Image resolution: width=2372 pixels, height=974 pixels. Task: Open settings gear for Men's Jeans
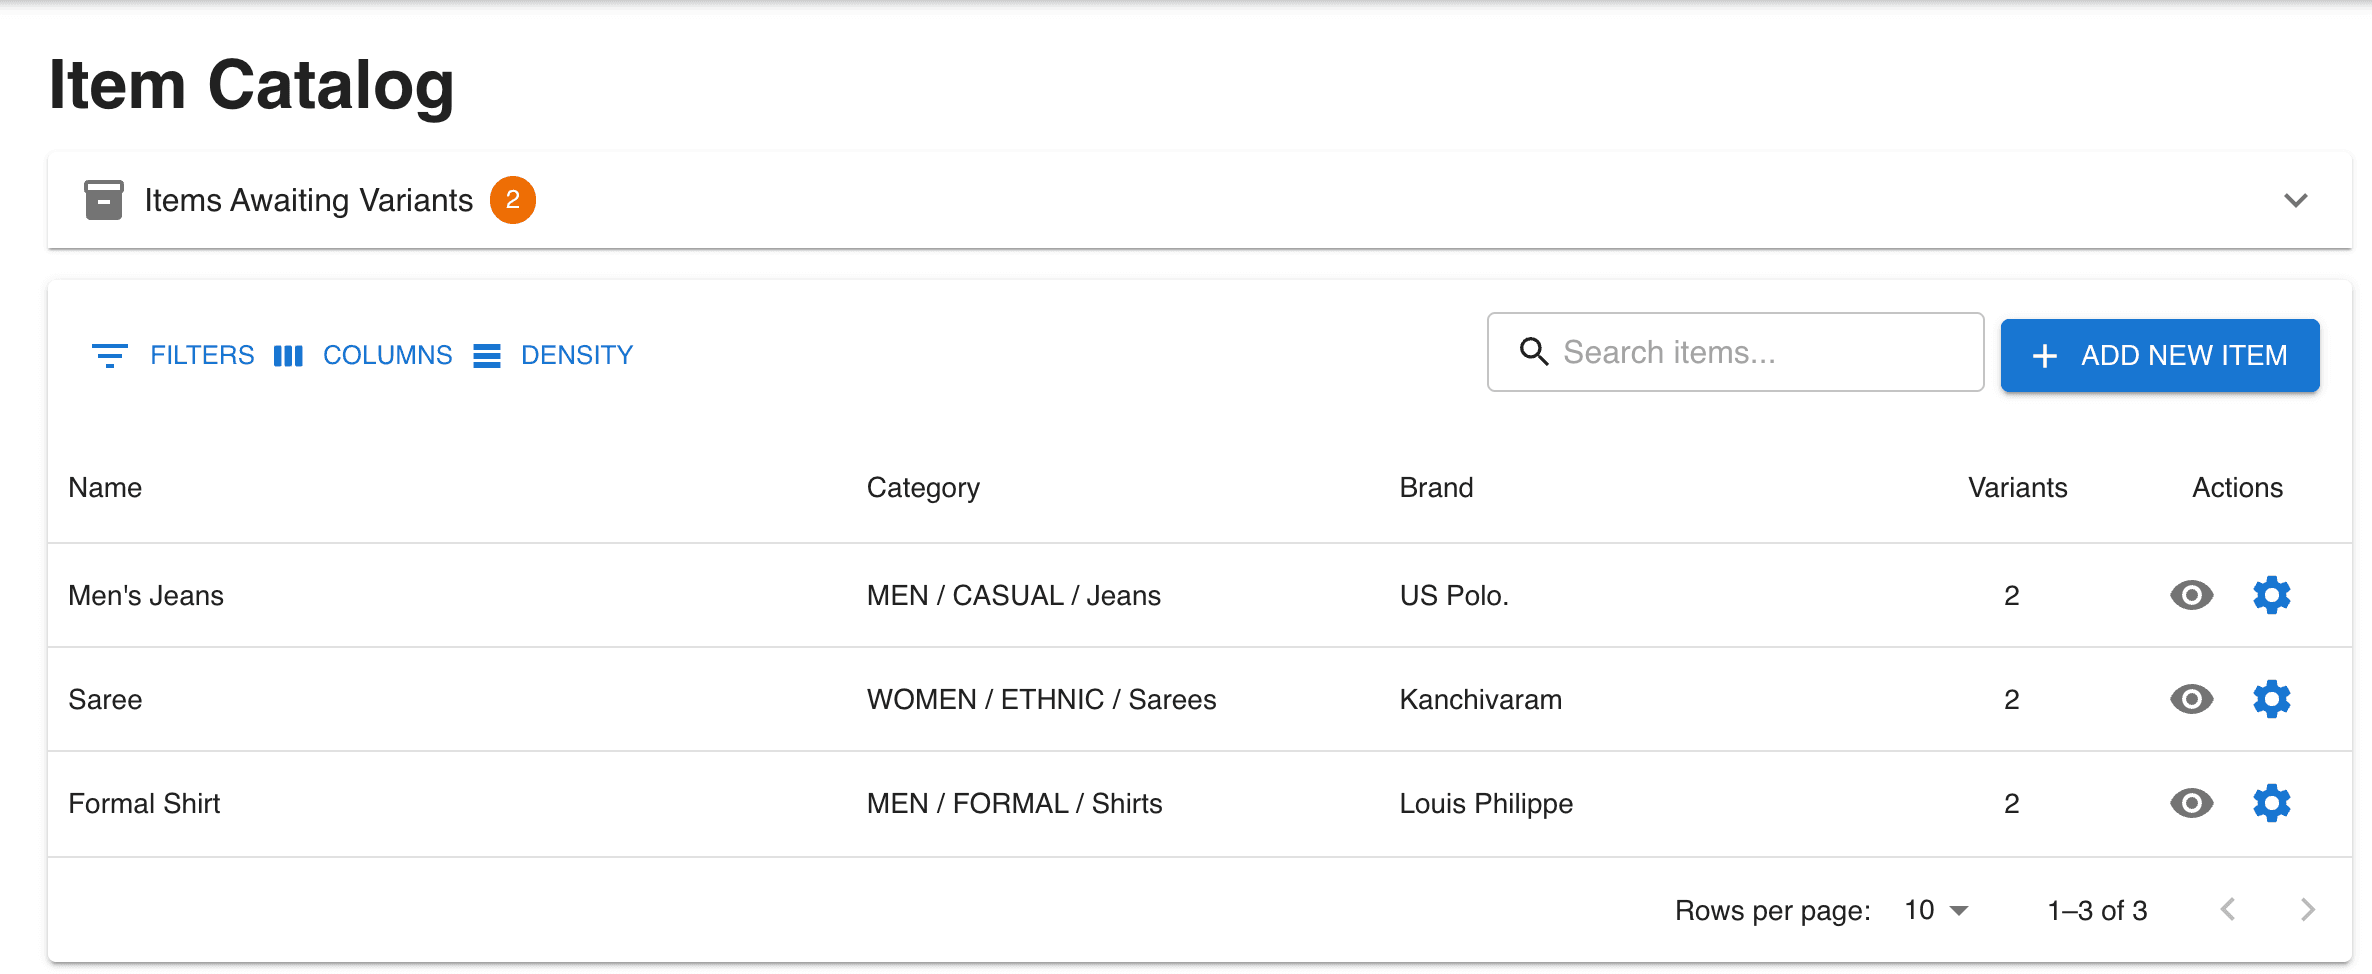click(x=2271, y=595)
